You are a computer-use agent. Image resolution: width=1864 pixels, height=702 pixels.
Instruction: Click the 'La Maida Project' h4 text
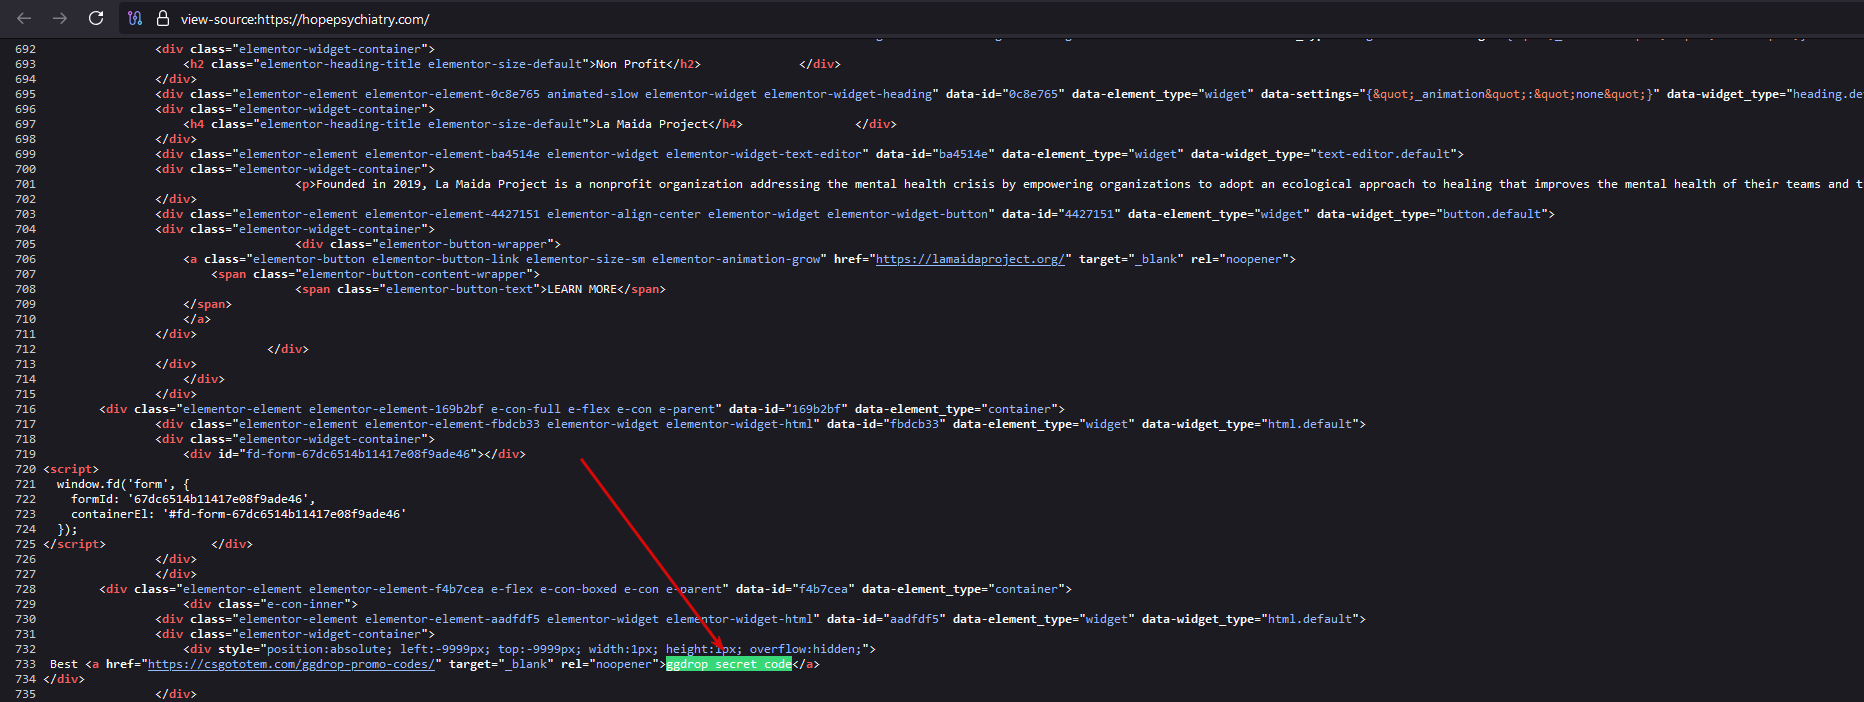pos(652,124)
